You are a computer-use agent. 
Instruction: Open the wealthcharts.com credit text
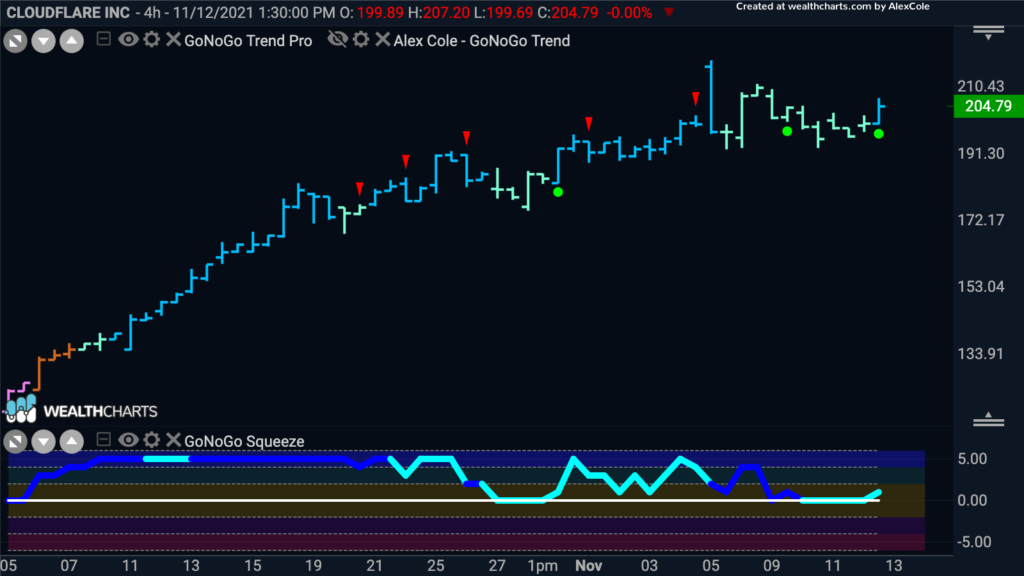(833, 7)
